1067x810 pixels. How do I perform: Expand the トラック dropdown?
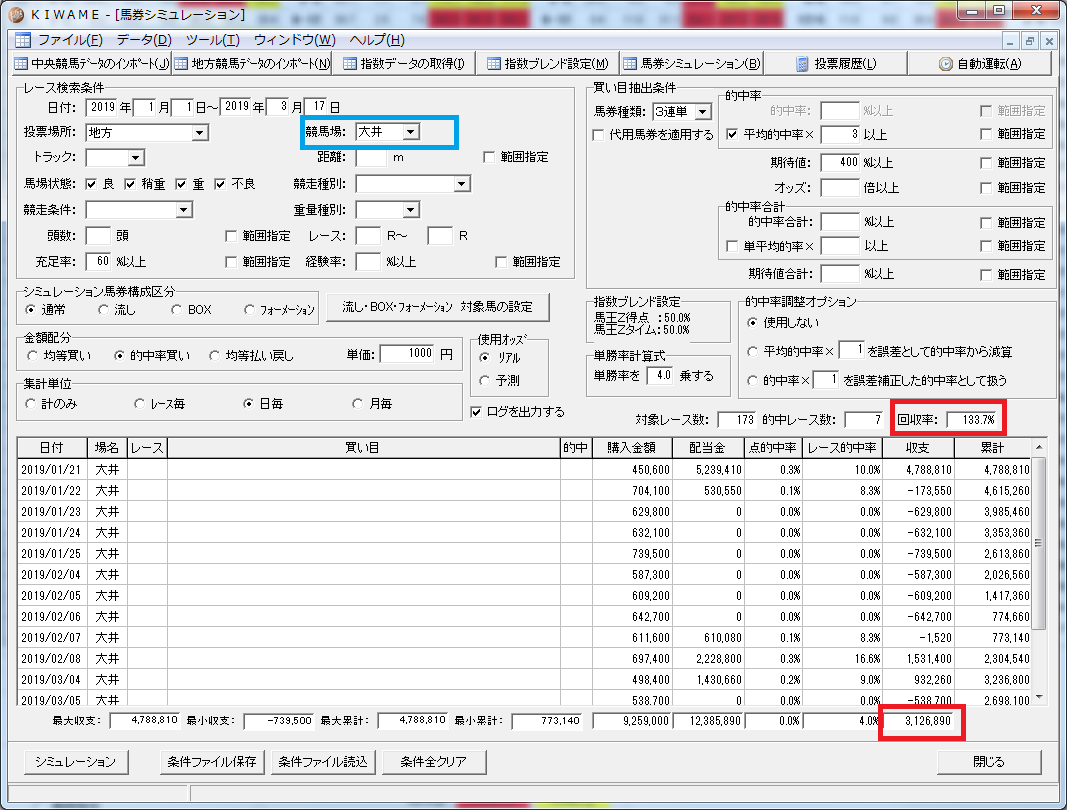click(136, 158)
